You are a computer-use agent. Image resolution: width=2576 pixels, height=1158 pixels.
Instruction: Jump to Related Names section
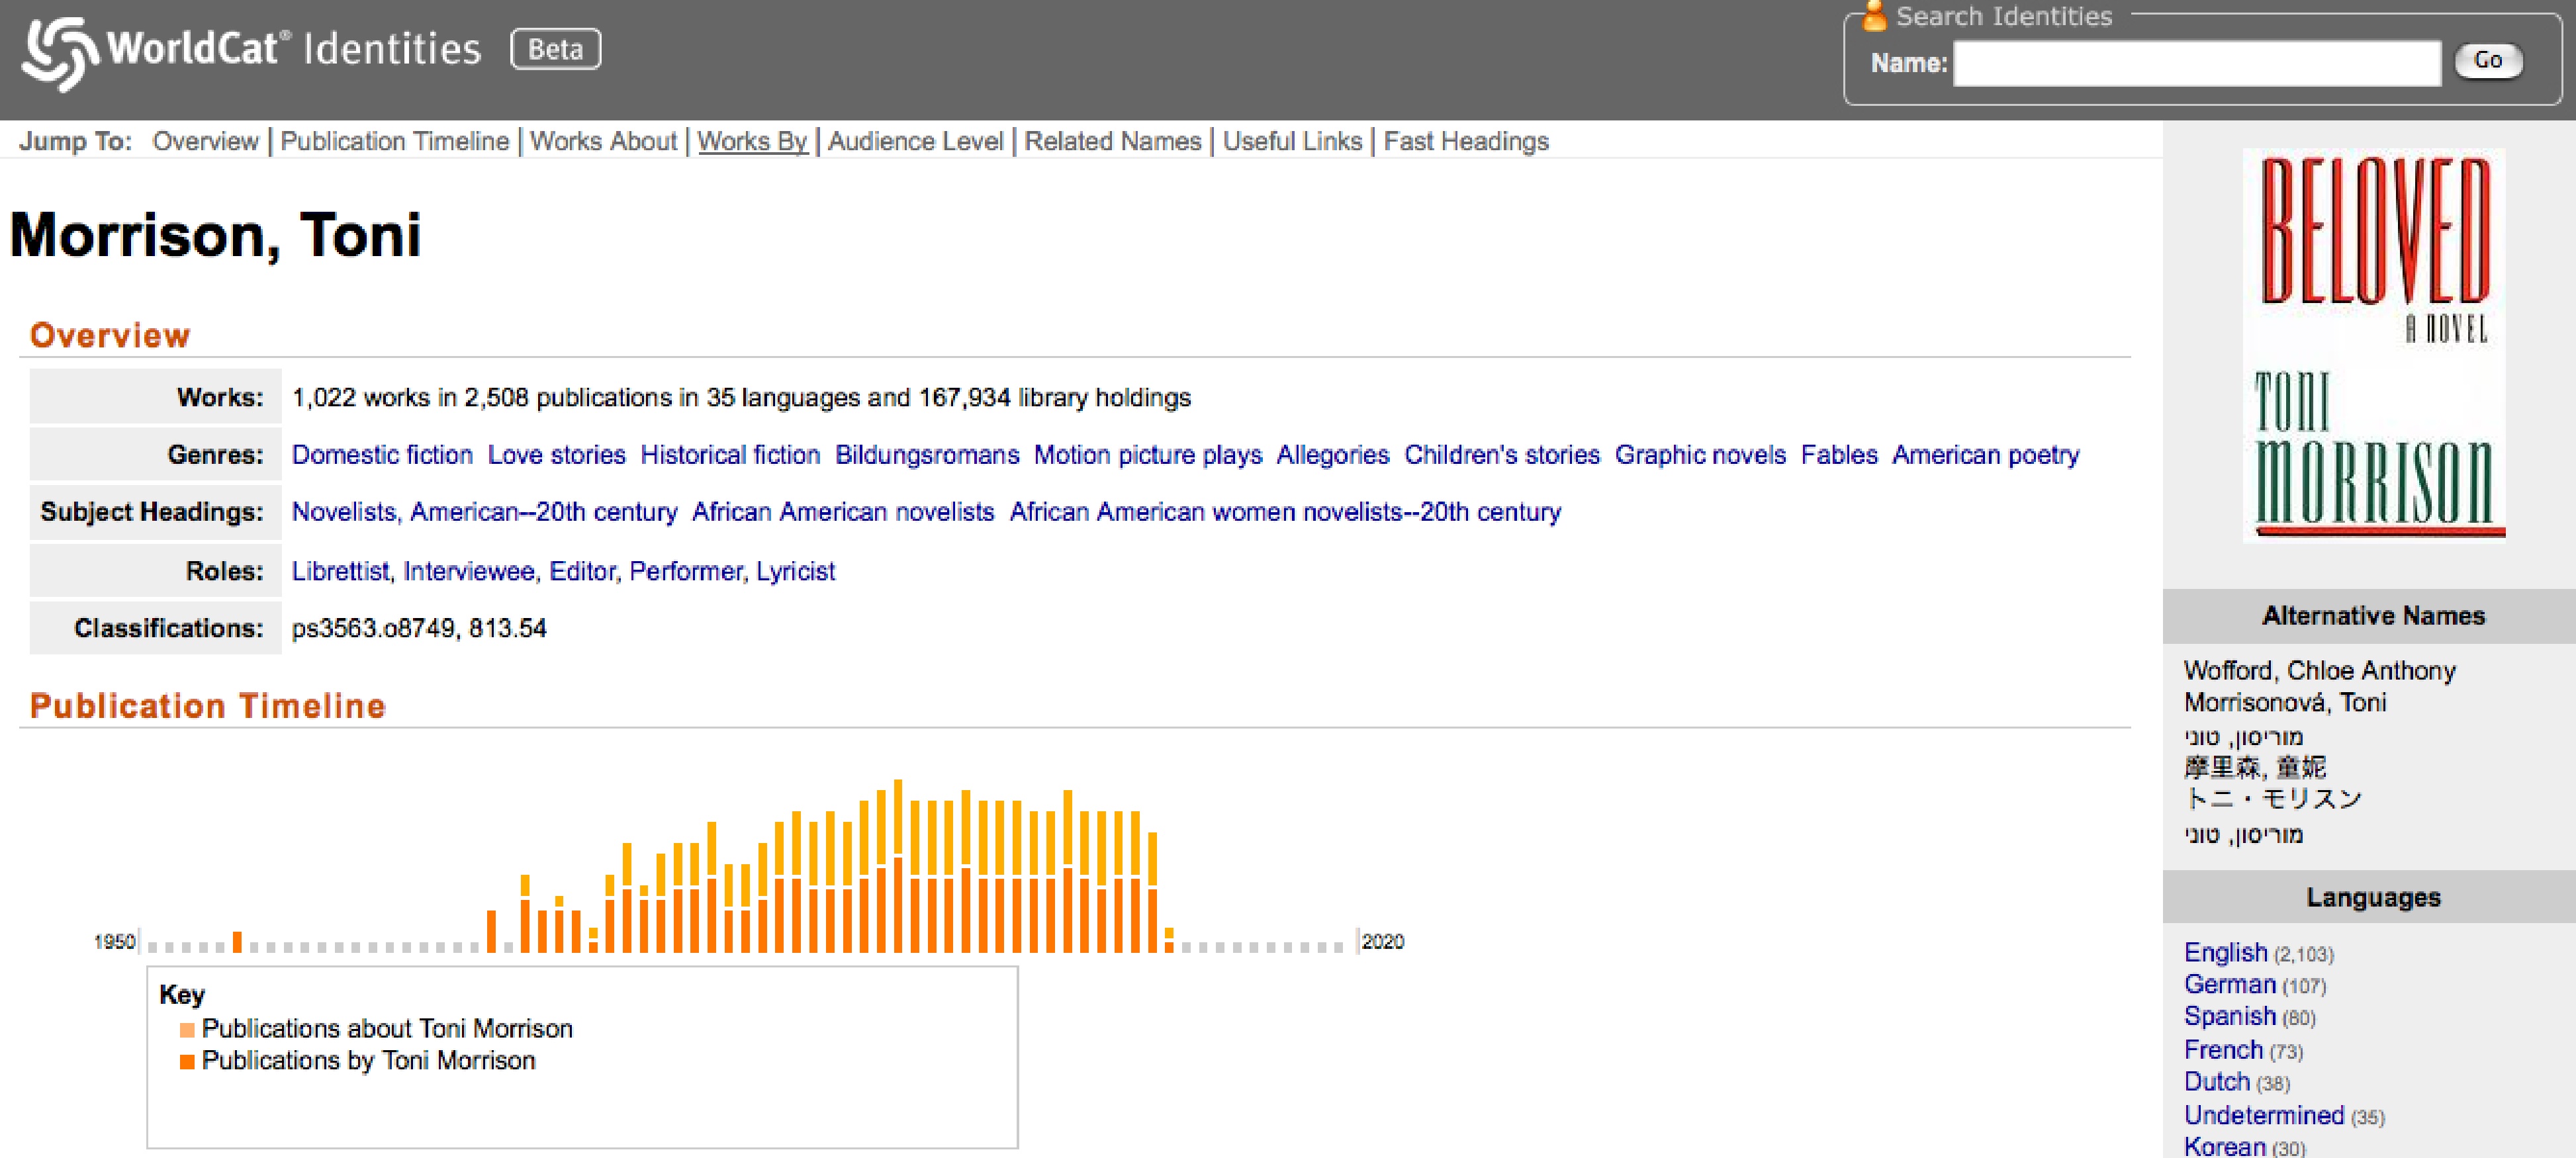1112,141
